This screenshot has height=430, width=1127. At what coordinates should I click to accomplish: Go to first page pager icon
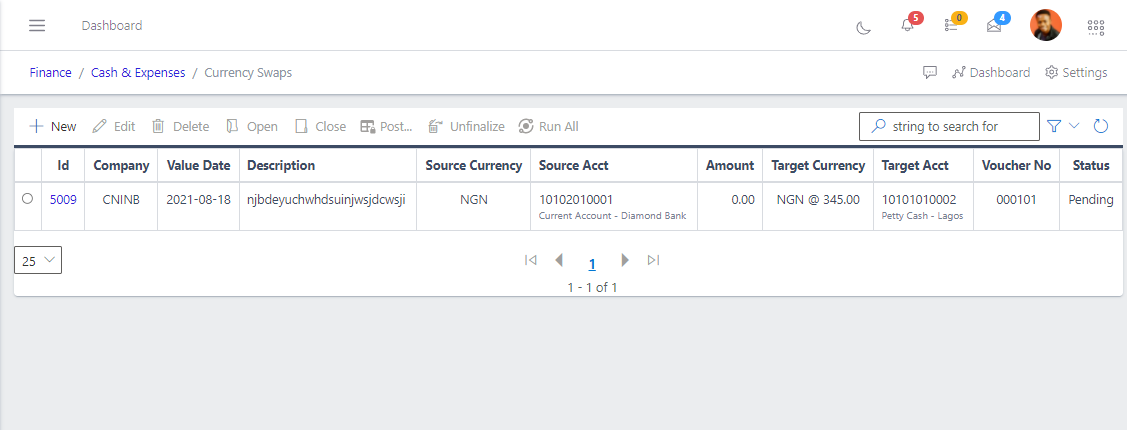[x=531, y=260]
